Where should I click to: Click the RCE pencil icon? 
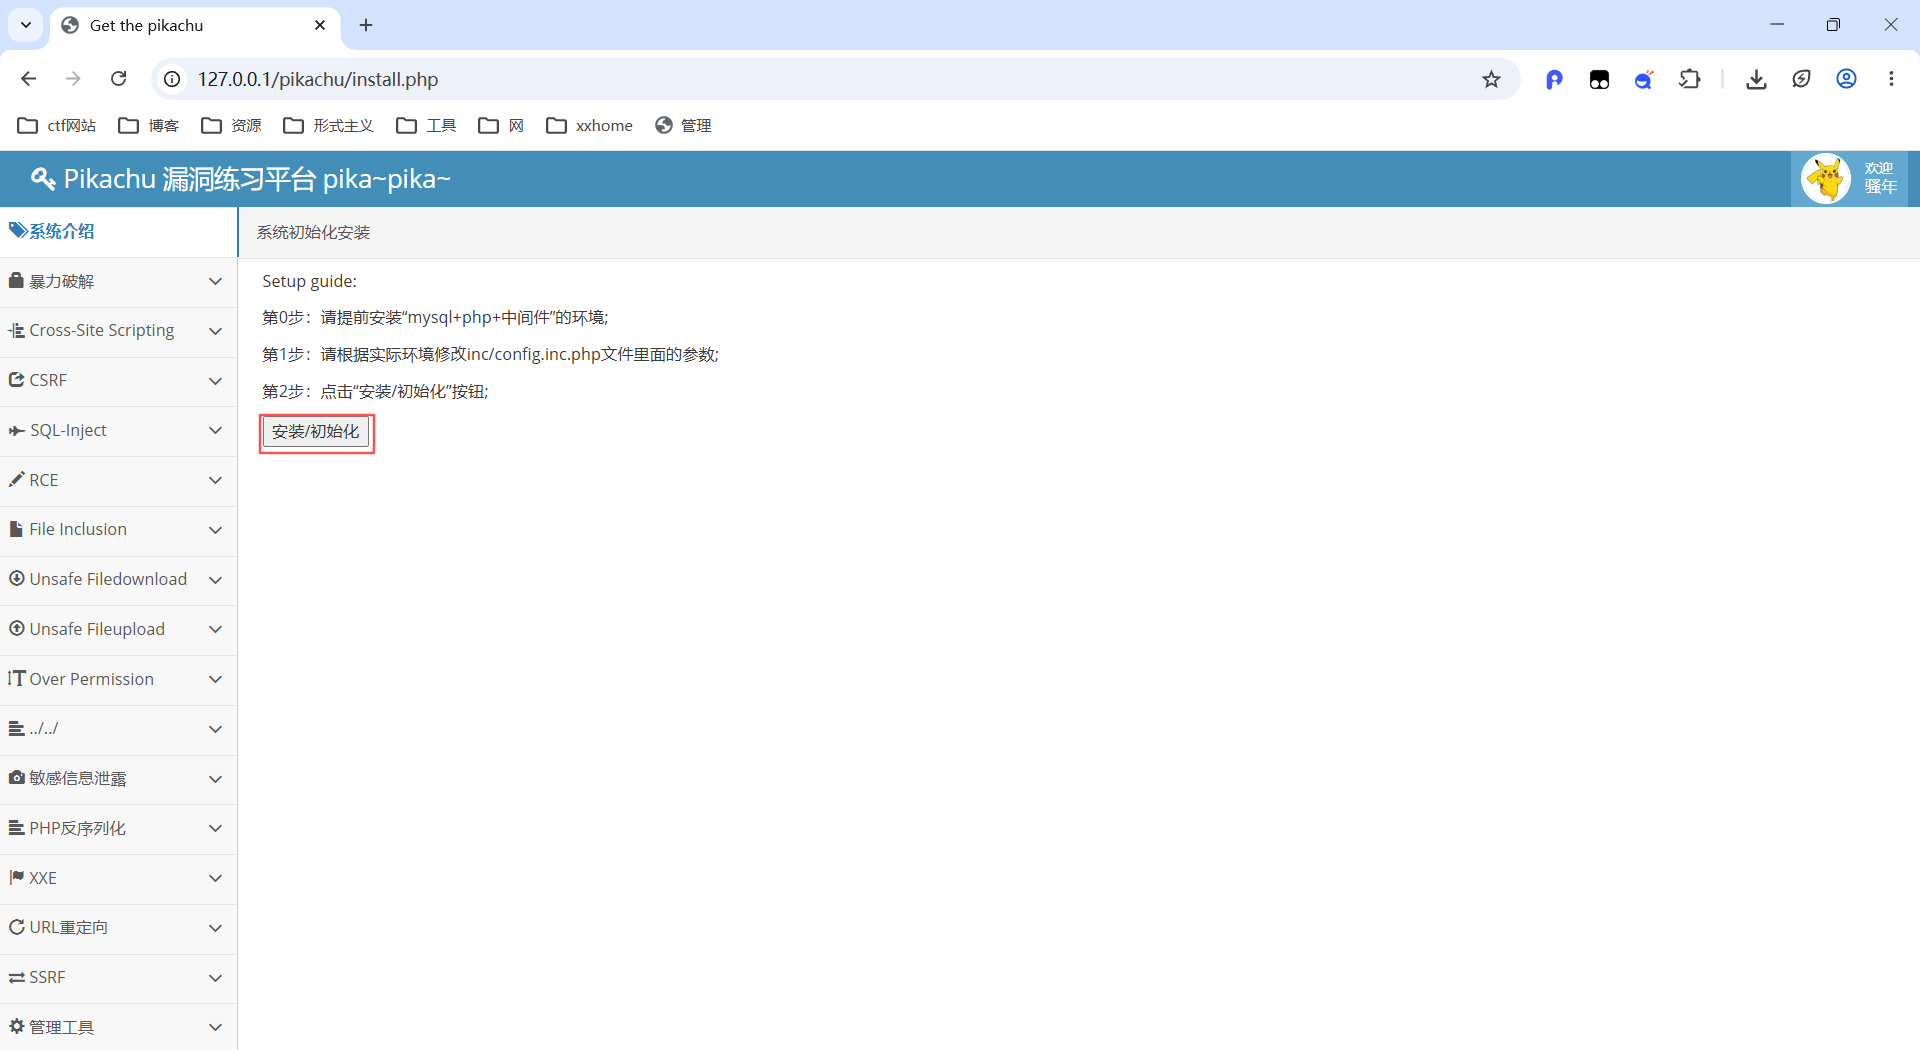(16, 480)
